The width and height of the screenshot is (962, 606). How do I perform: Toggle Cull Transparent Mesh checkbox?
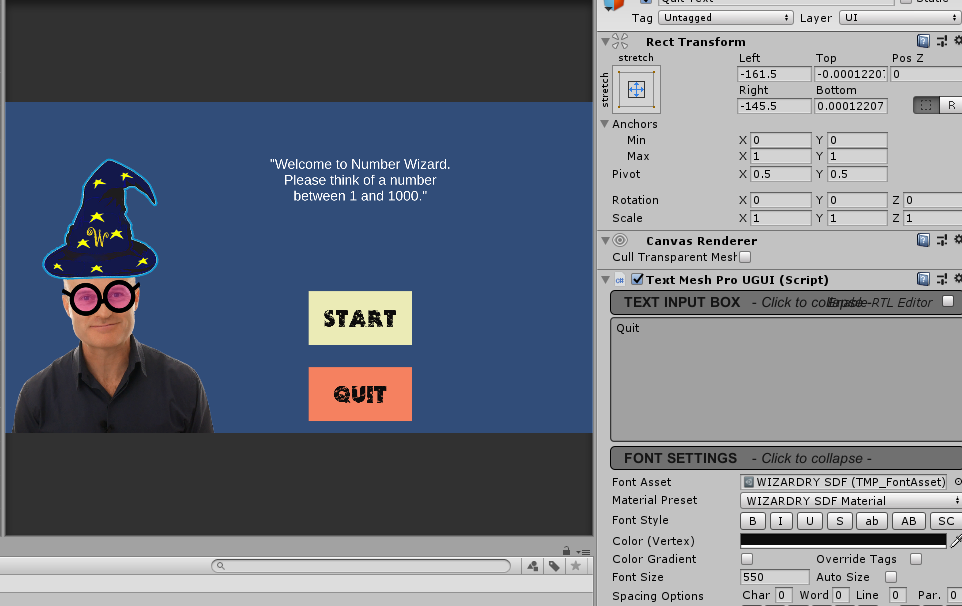point(743,256)
